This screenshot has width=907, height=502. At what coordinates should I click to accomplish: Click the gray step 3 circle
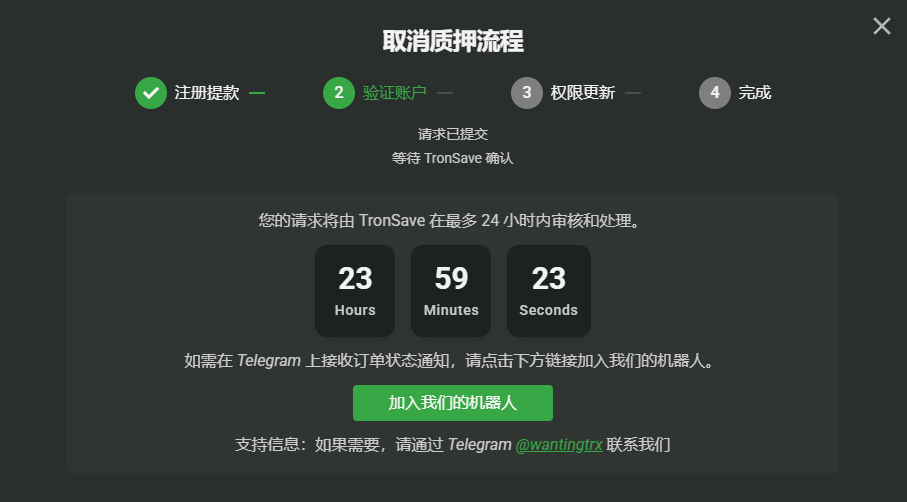click(x=527, y=93)
